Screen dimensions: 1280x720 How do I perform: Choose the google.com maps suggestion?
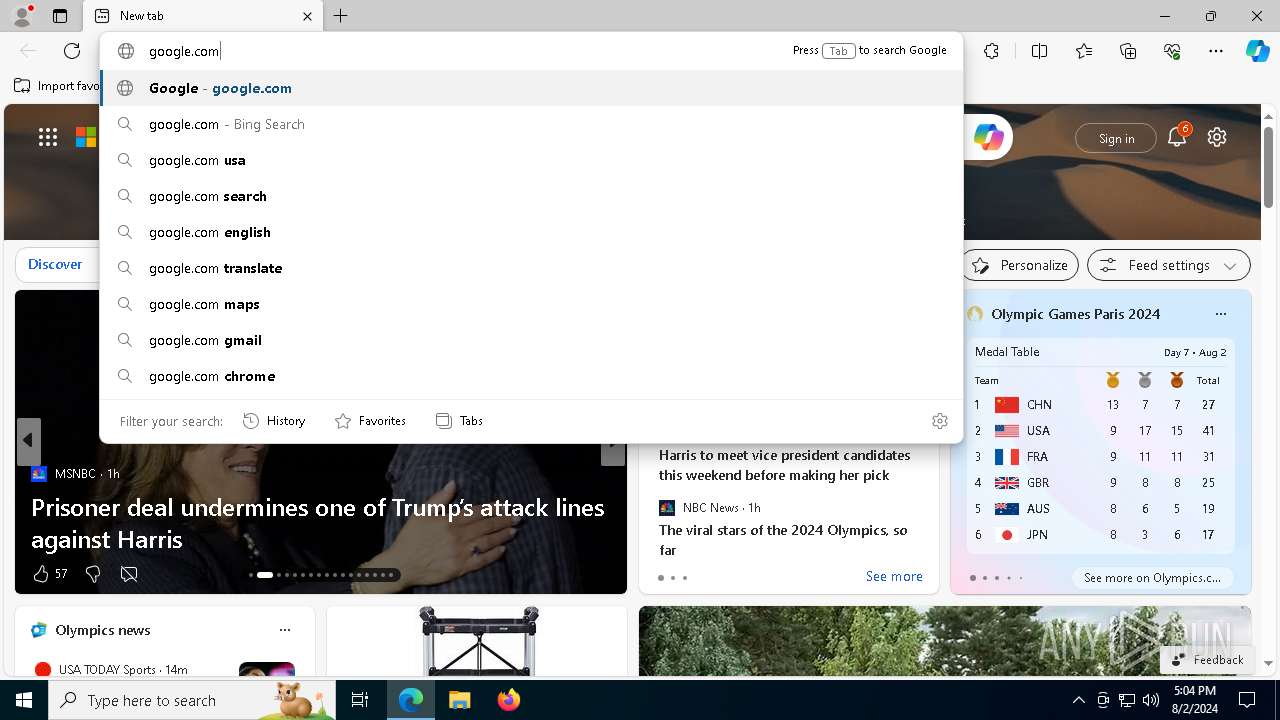tap(531, 304)
